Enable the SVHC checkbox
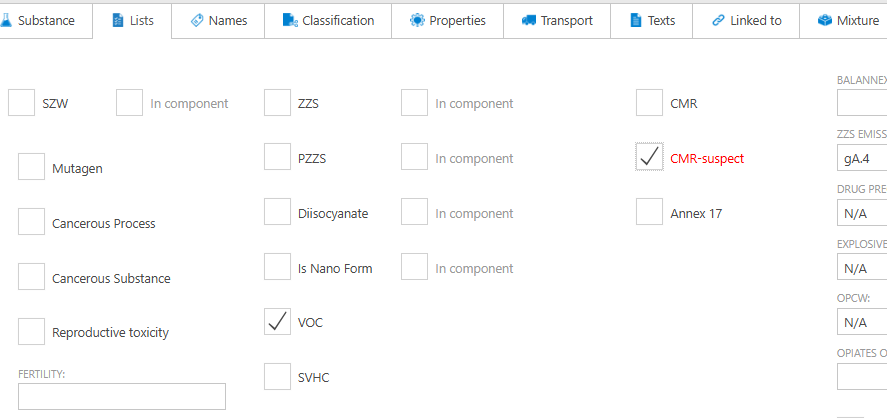 (278, 377)
